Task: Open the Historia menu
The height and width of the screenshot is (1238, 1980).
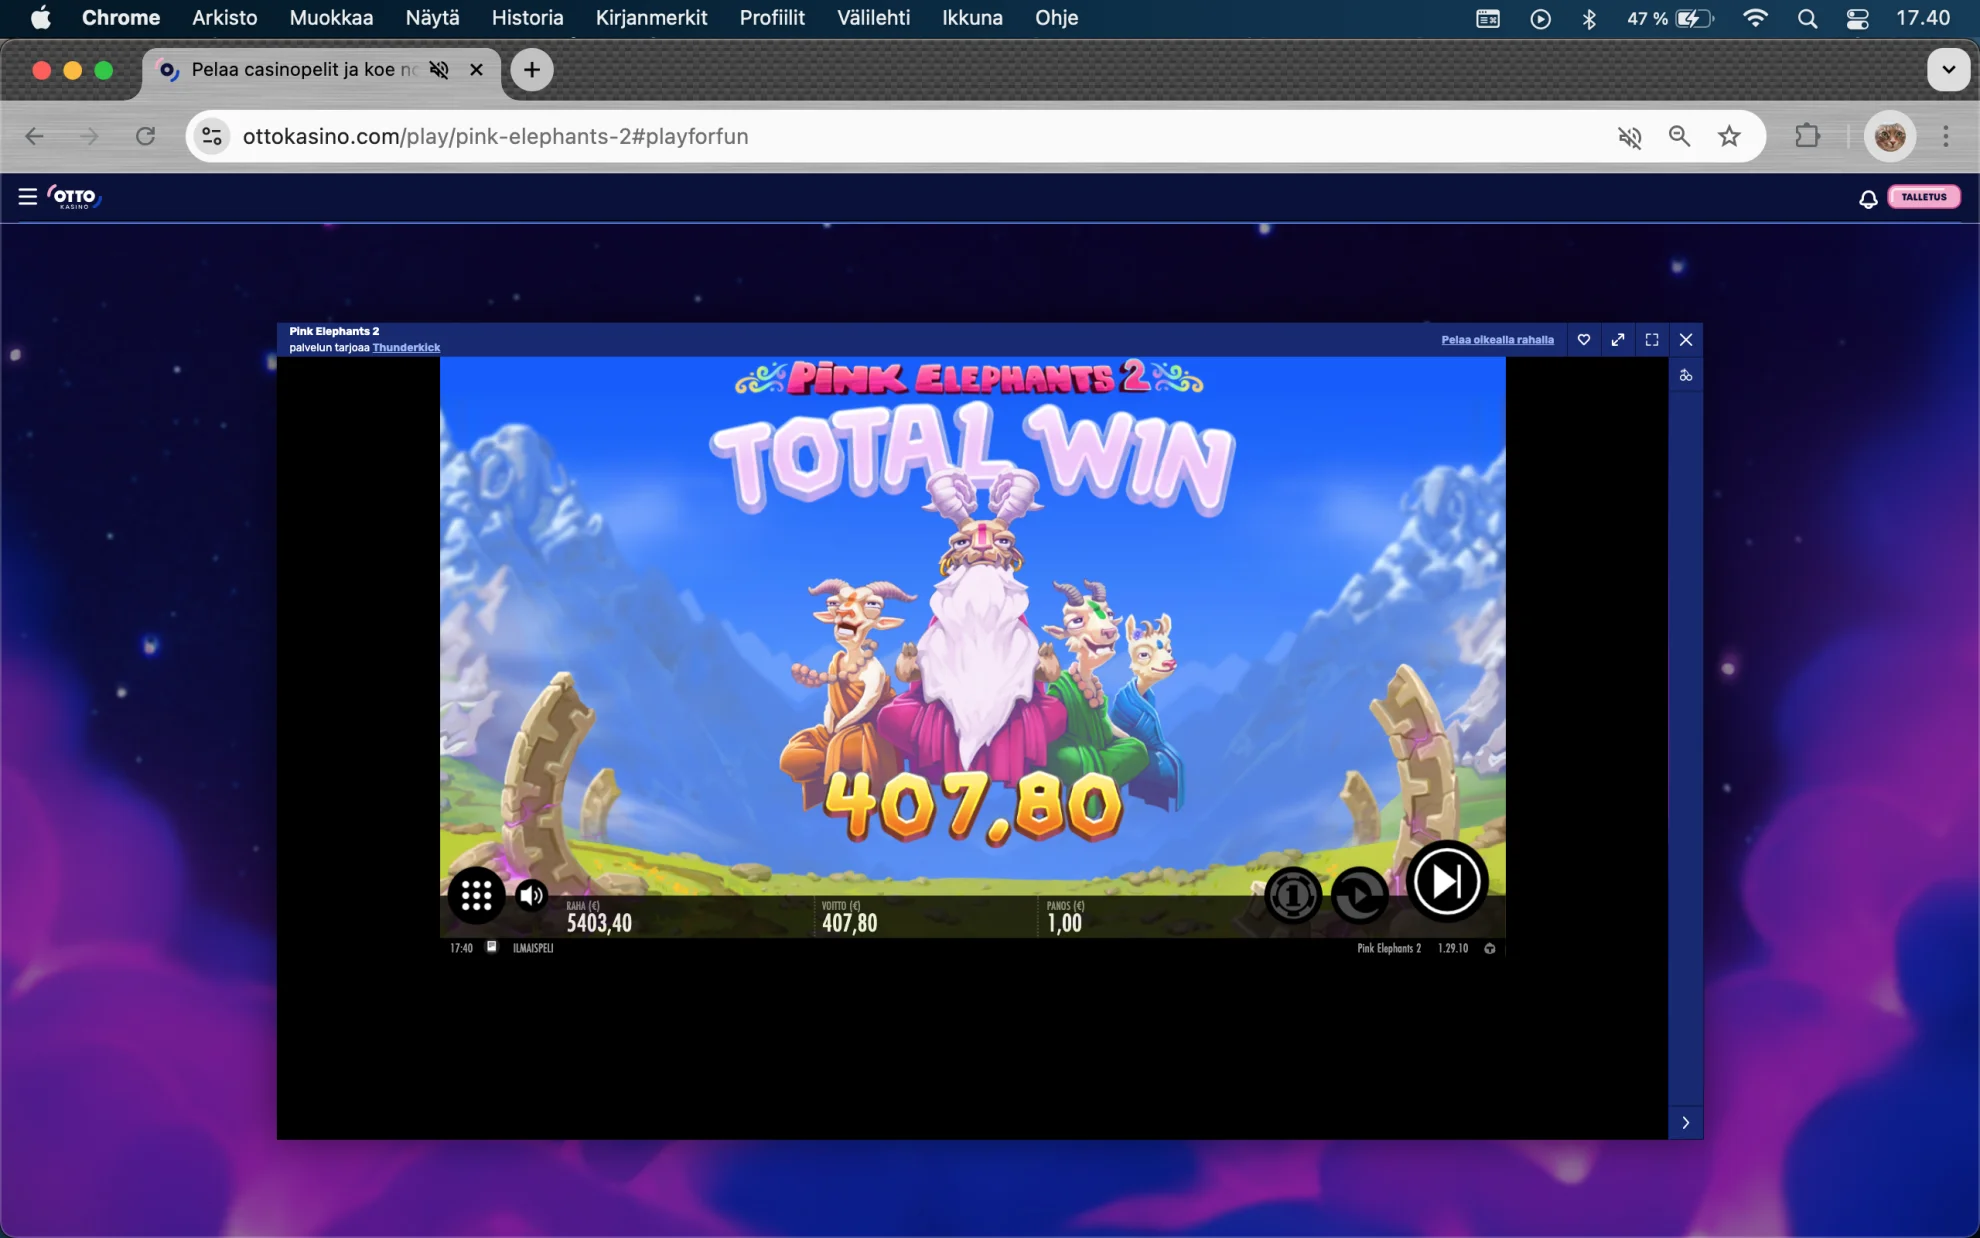Action: (527, 18)
